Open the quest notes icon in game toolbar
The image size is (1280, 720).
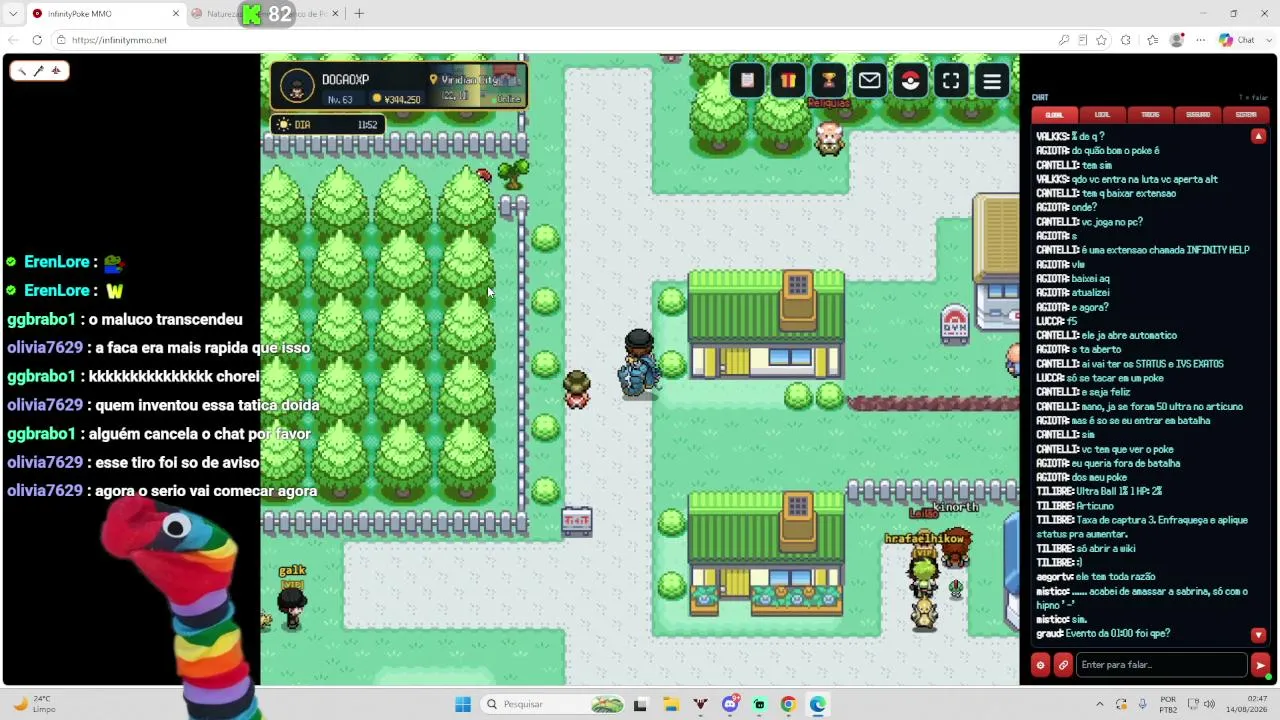747,81
